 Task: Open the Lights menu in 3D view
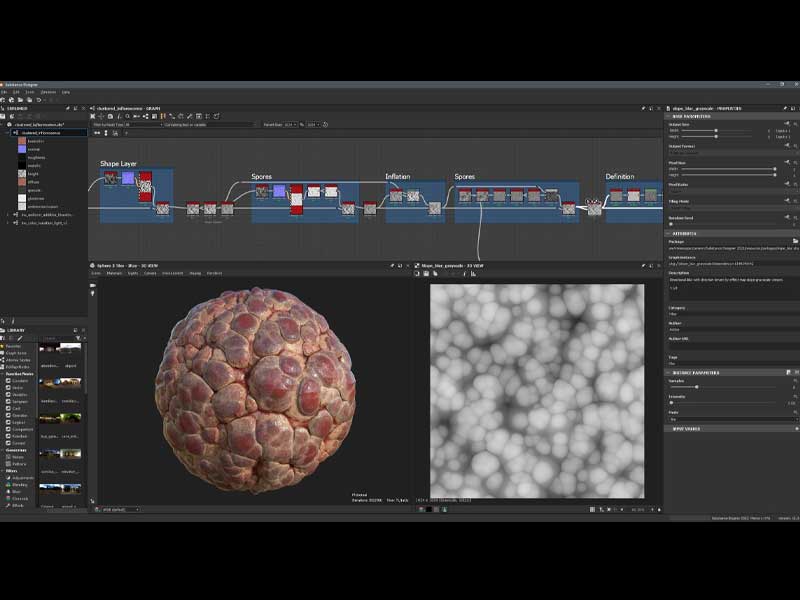(132, 273)
